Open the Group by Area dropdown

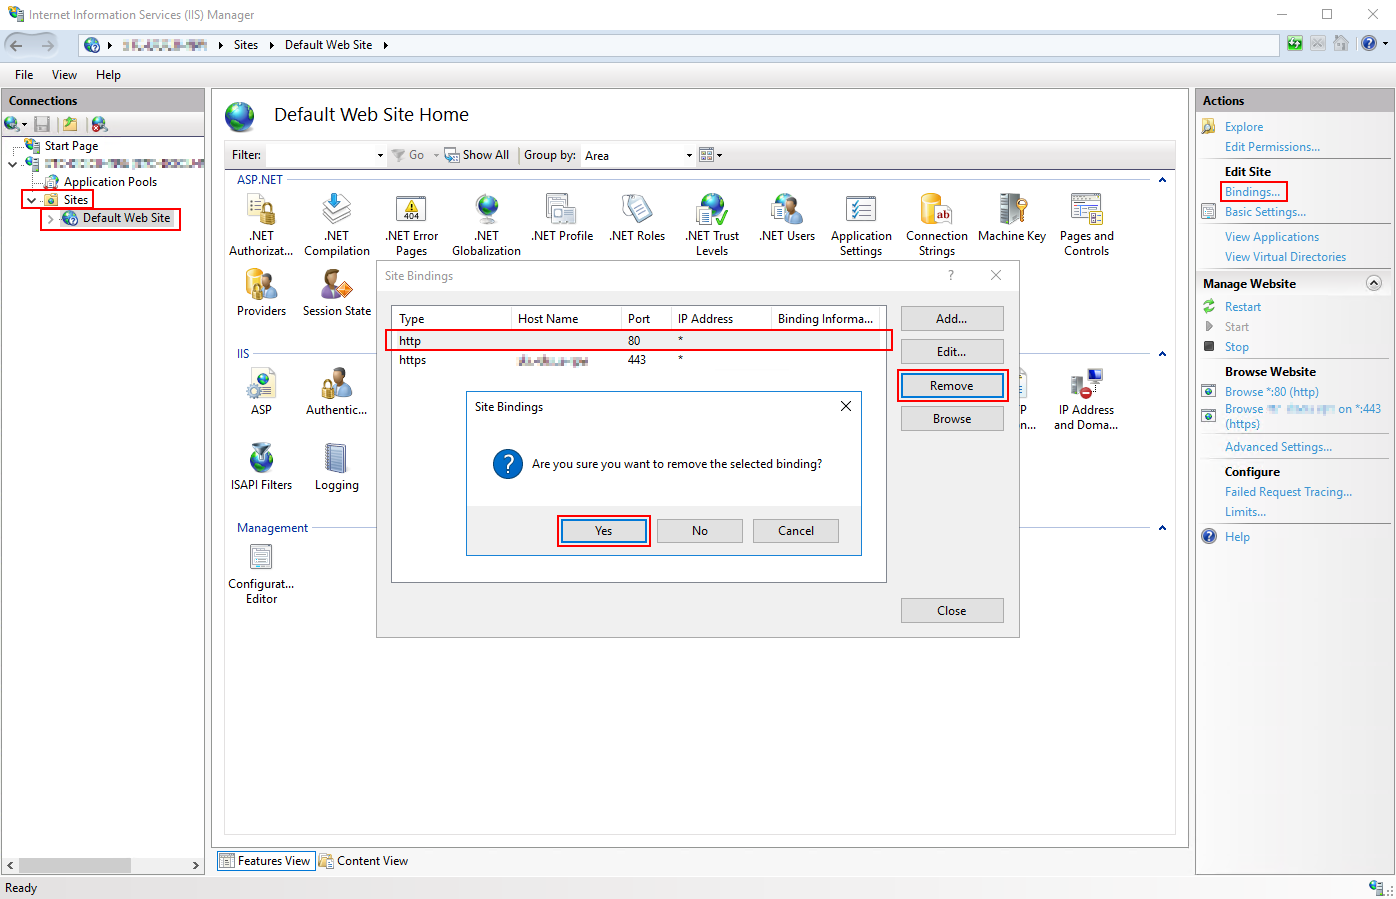pos(689,155)
